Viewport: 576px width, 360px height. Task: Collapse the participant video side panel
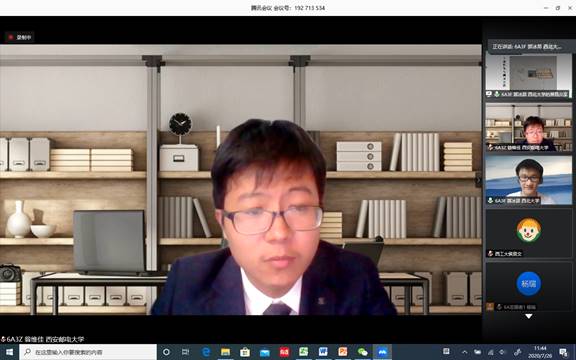click(x=478, y=180)
